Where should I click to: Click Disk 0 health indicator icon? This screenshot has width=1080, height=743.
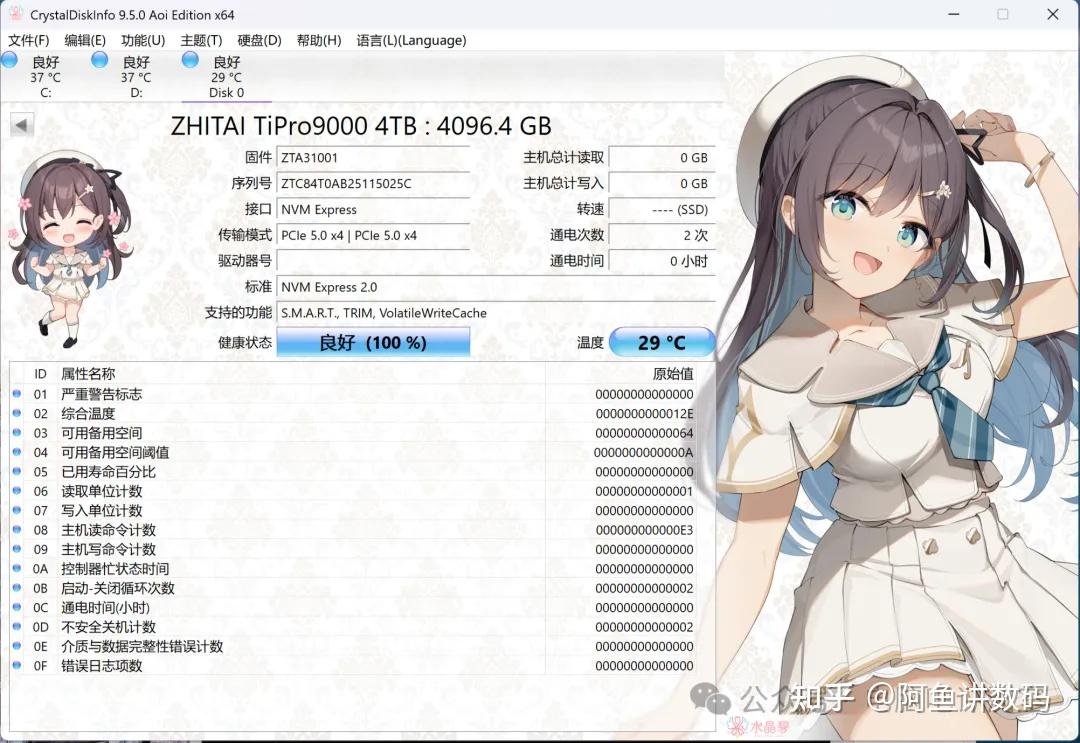click(190, 60)
